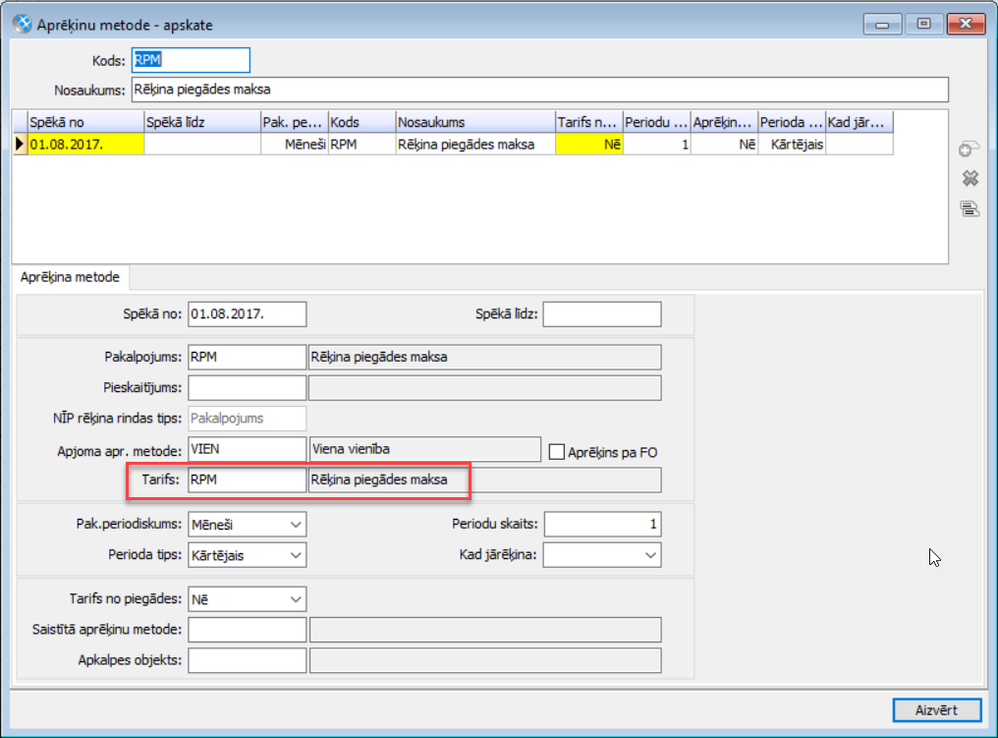The width and height of the screenshot is (998, 738).
Task: Click the Tarifs code field containing RPM
Action: point(246,480)
